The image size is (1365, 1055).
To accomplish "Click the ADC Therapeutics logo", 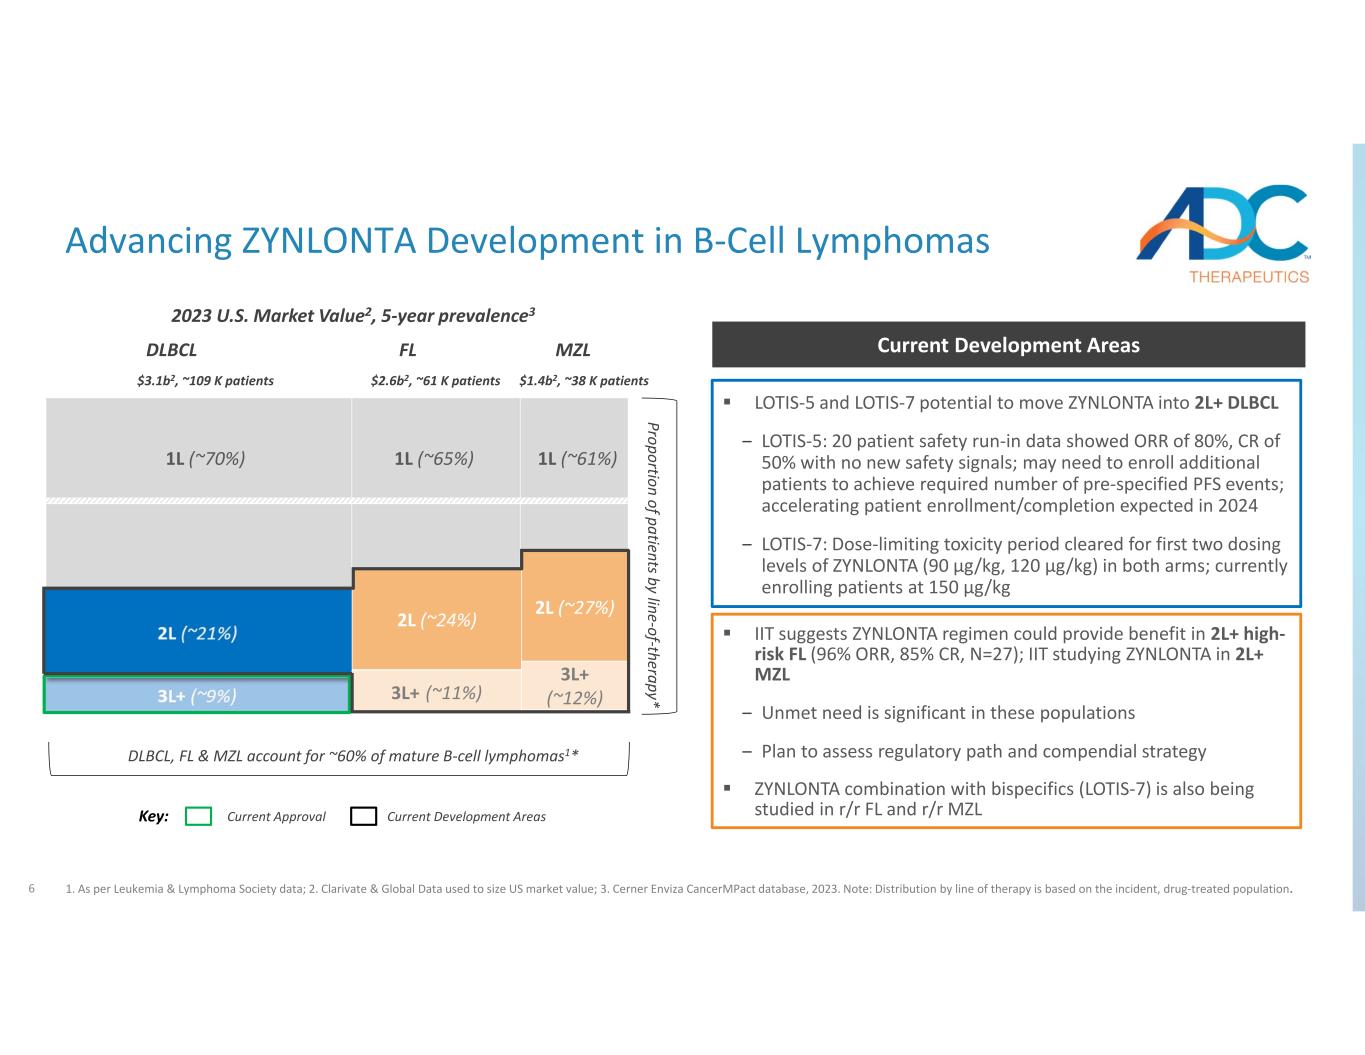I will tap(1222, 234).
